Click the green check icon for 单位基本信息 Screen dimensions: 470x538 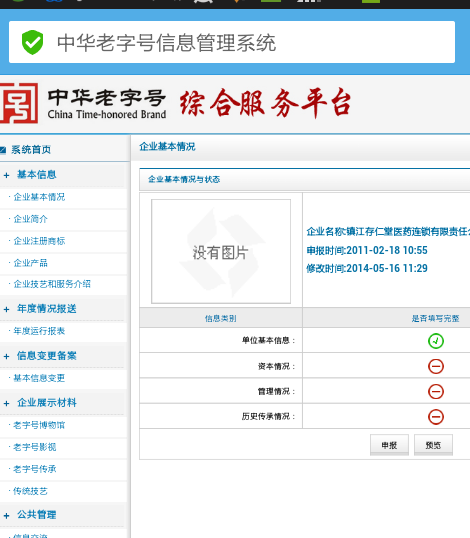[x=436, y=341]
